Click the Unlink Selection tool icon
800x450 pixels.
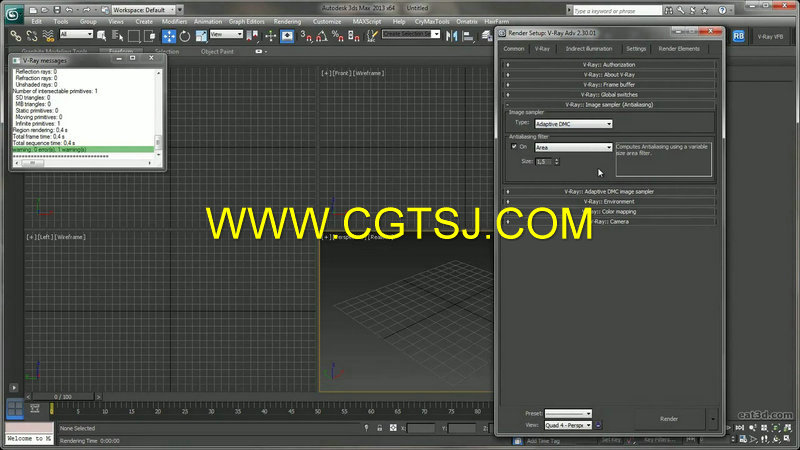32,36
